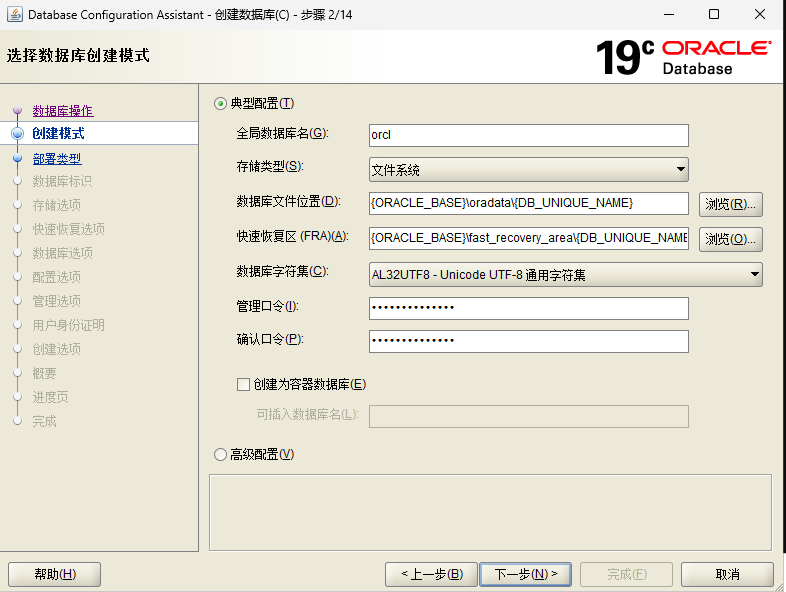Screen dimensions: 786x592
Task: Focus the 管理口令 password field
Action: point(529,308)
